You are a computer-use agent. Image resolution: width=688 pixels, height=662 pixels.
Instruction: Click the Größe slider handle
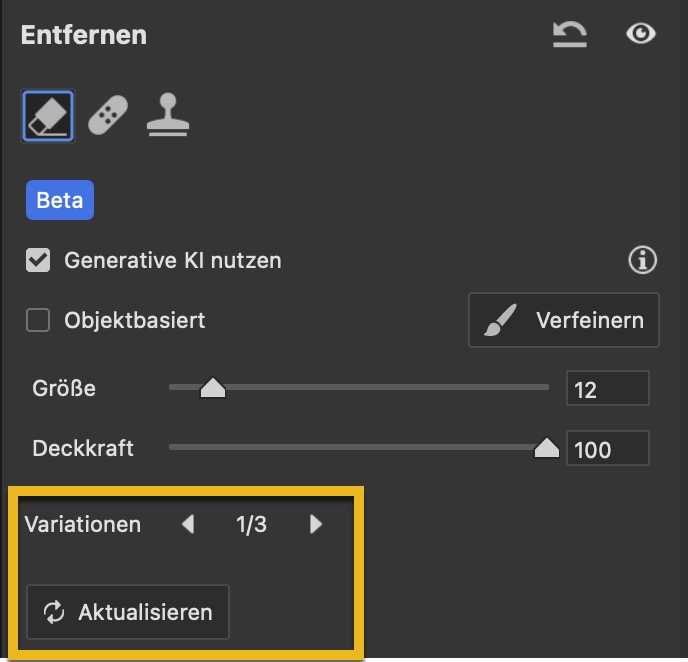pyautogui.click(x=213, y=388)
